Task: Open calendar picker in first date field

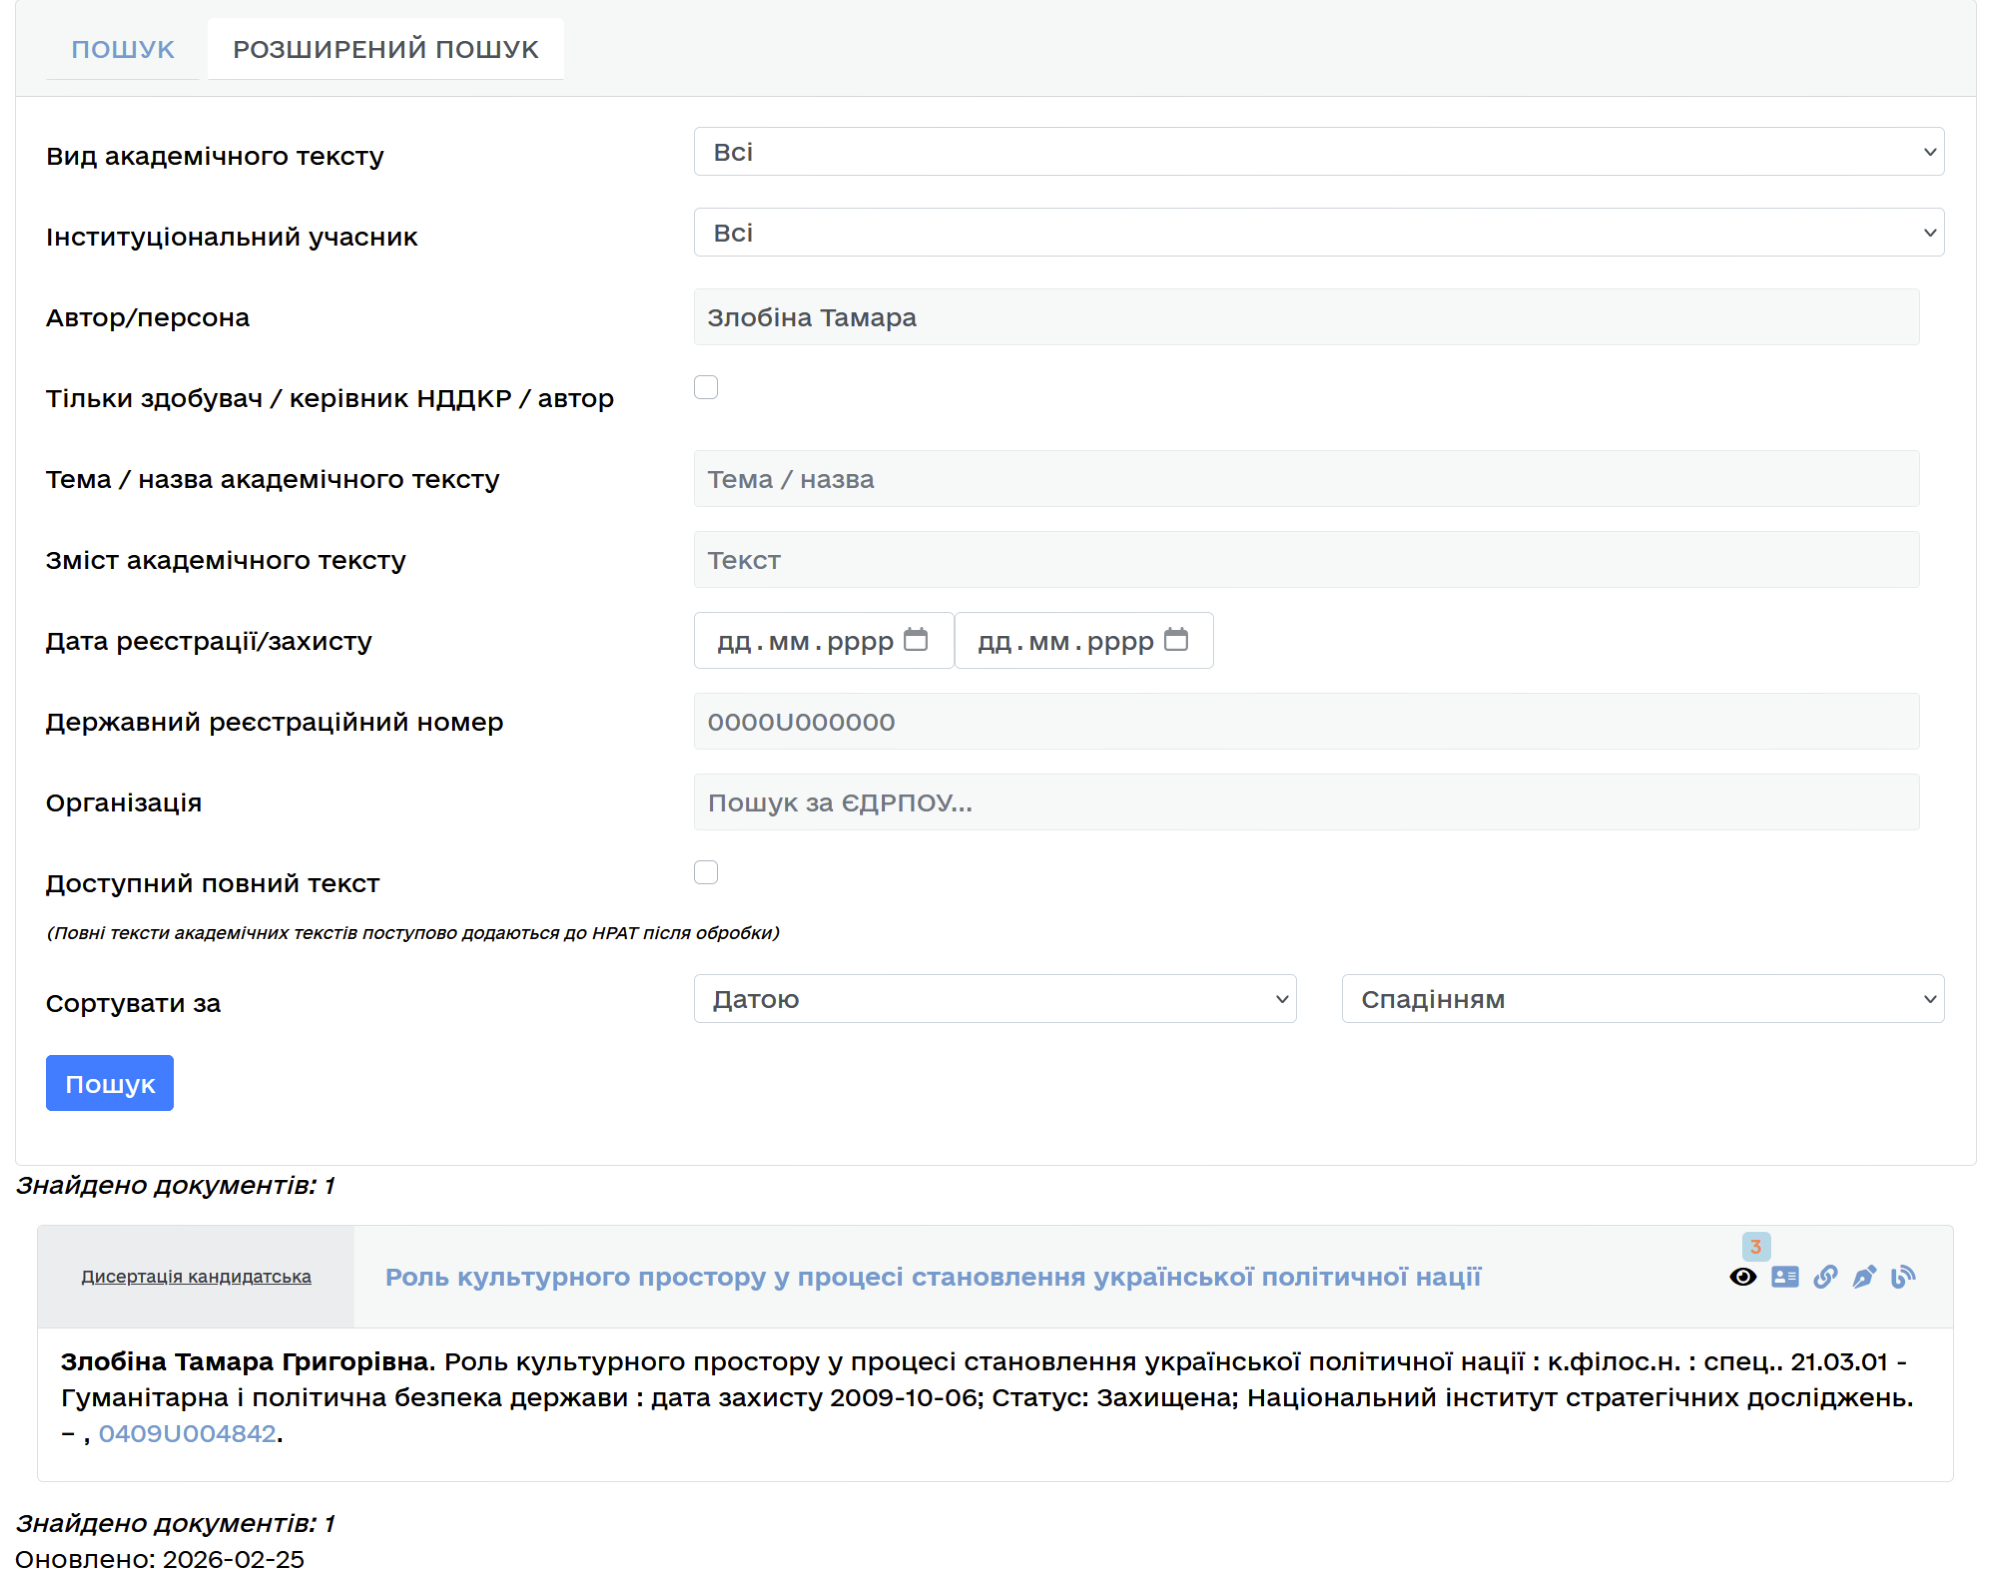Action: tap(915, 639)
